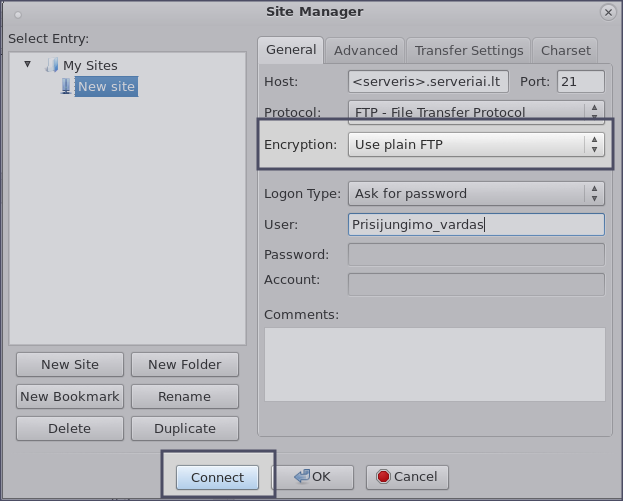Open the Transfer Settings tab

[x=468, y=50]
